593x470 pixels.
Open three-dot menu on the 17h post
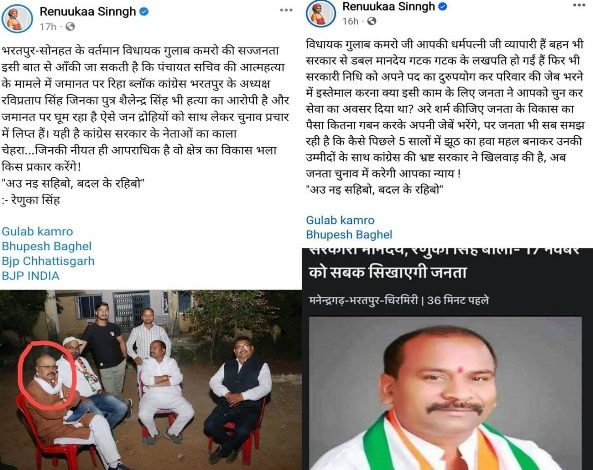286,10
